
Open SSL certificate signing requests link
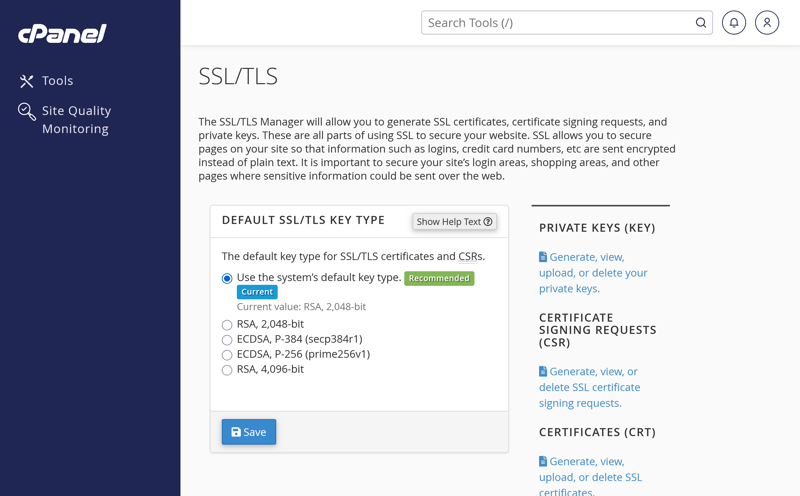[589, 387]
